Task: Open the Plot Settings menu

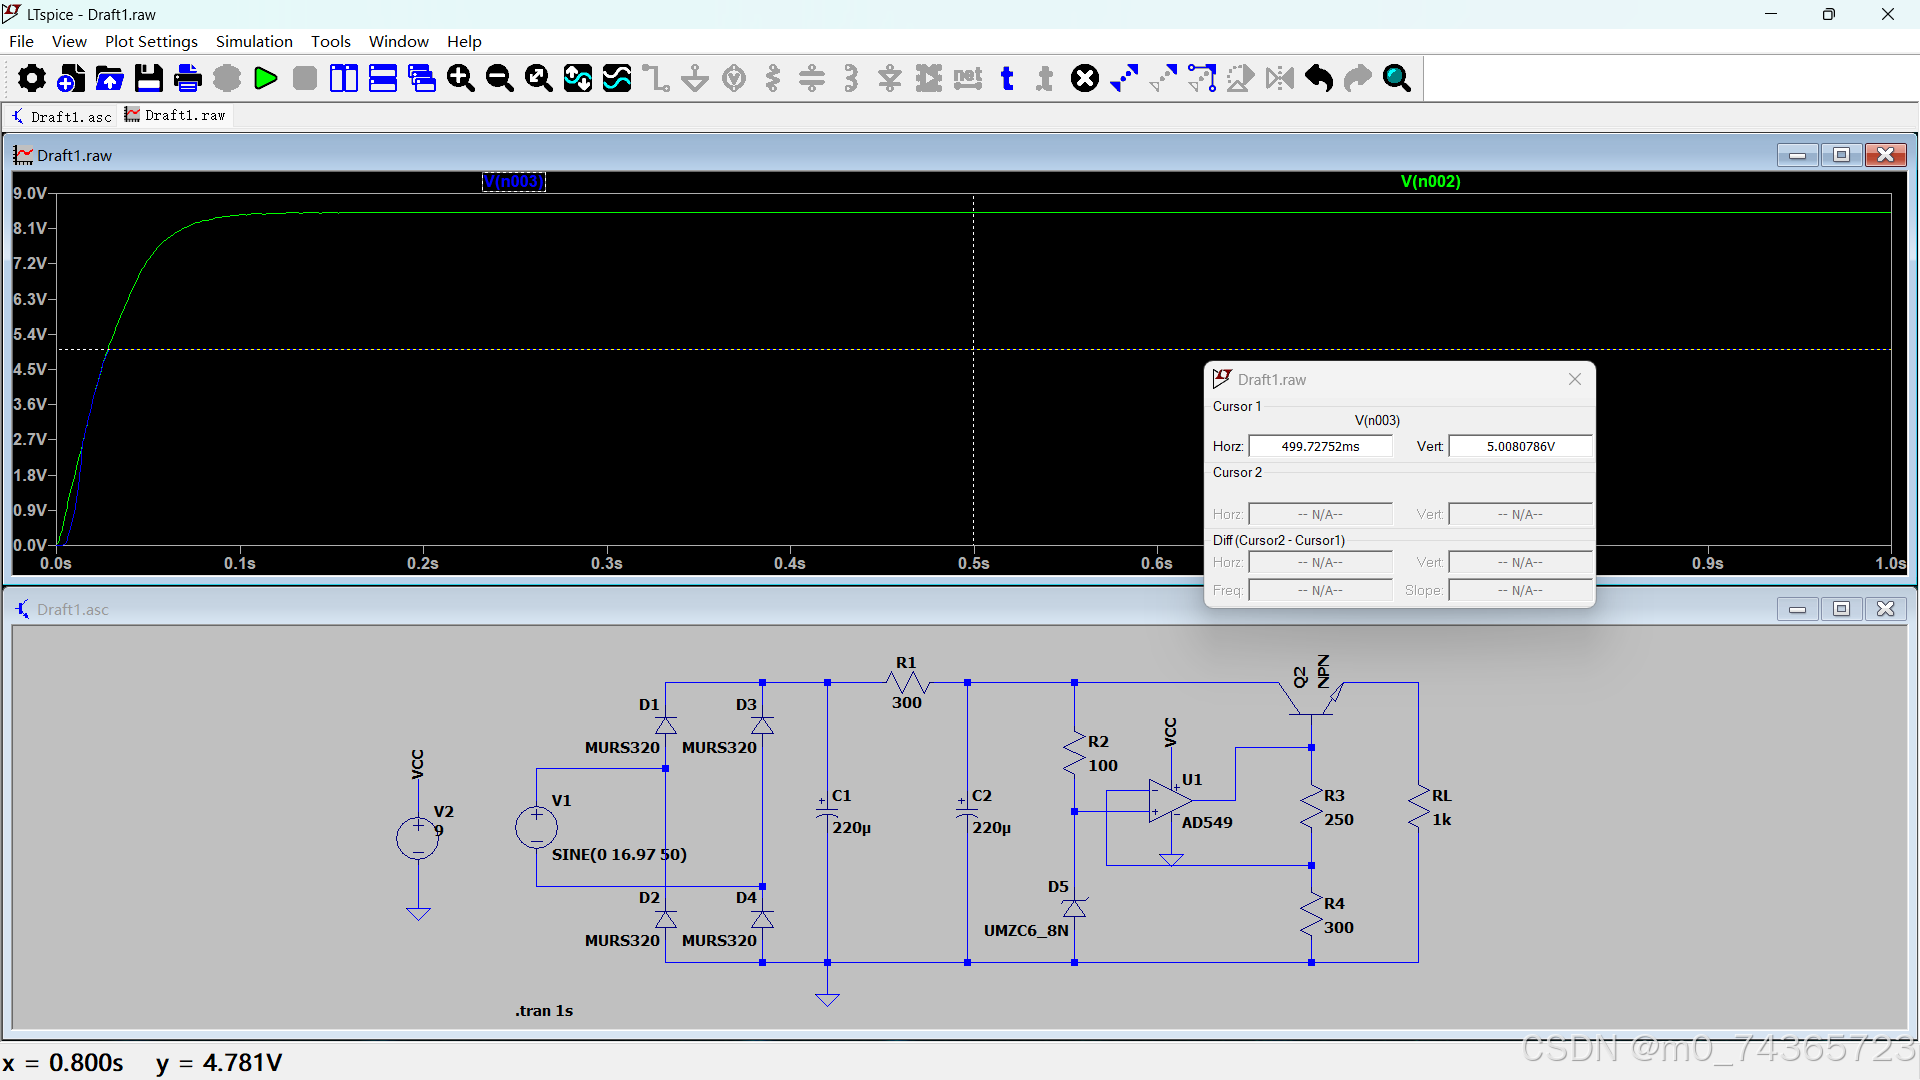Action: (151, 41)
